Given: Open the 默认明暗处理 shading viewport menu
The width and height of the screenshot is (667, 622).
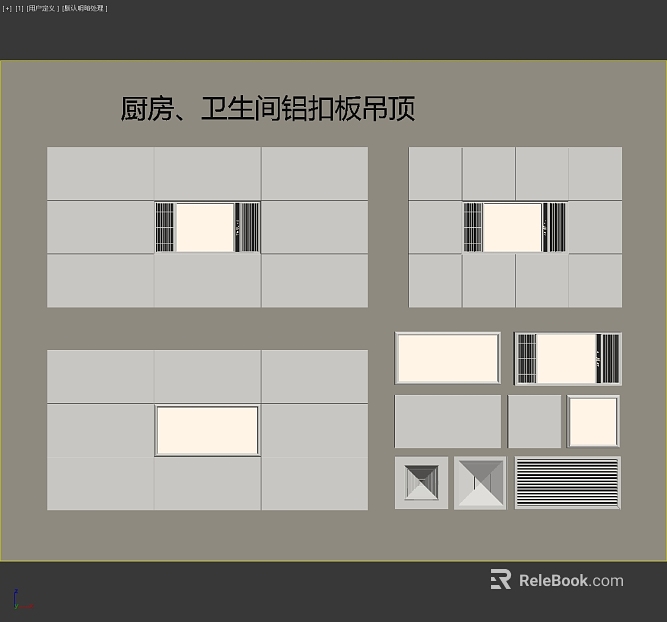Looking at the screenshot, I should pos(85,9).
